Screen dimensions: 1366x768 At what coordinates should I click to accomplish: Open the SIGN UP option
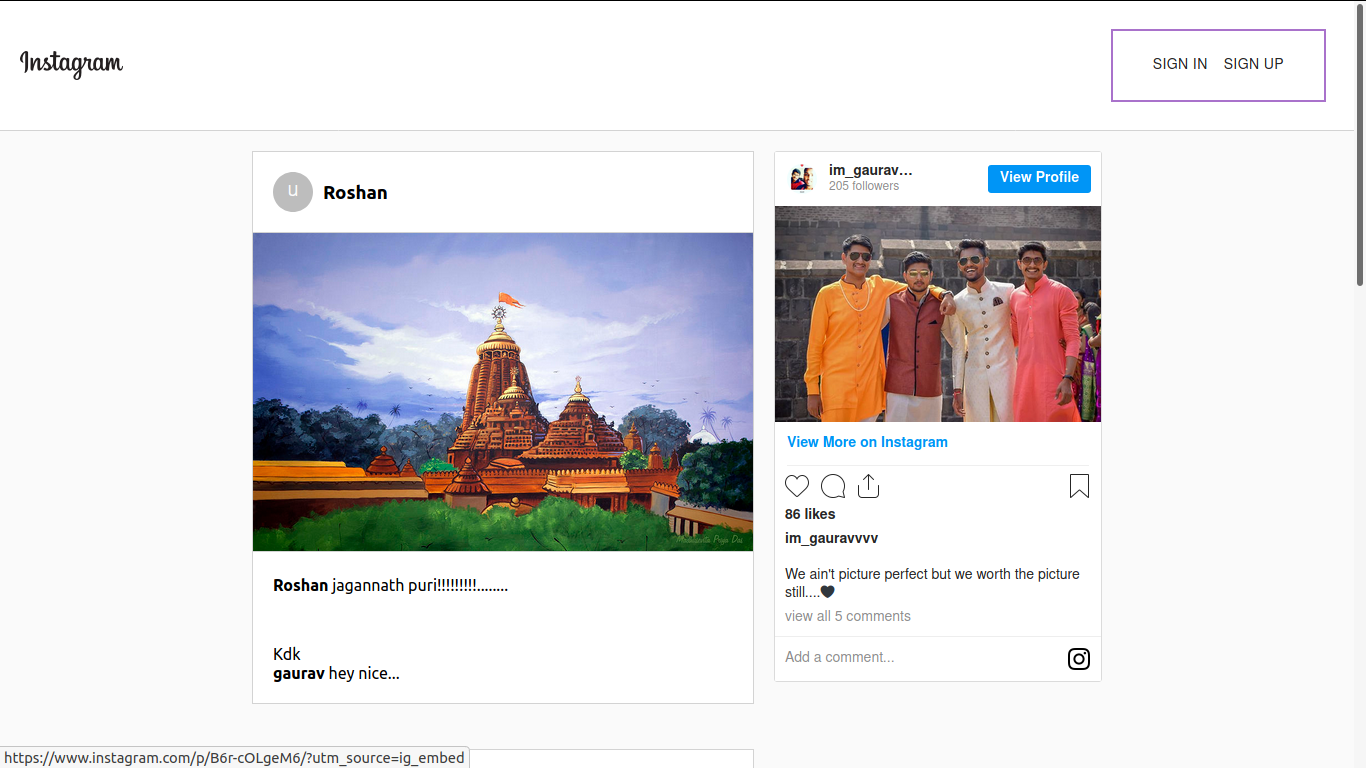1253,64
